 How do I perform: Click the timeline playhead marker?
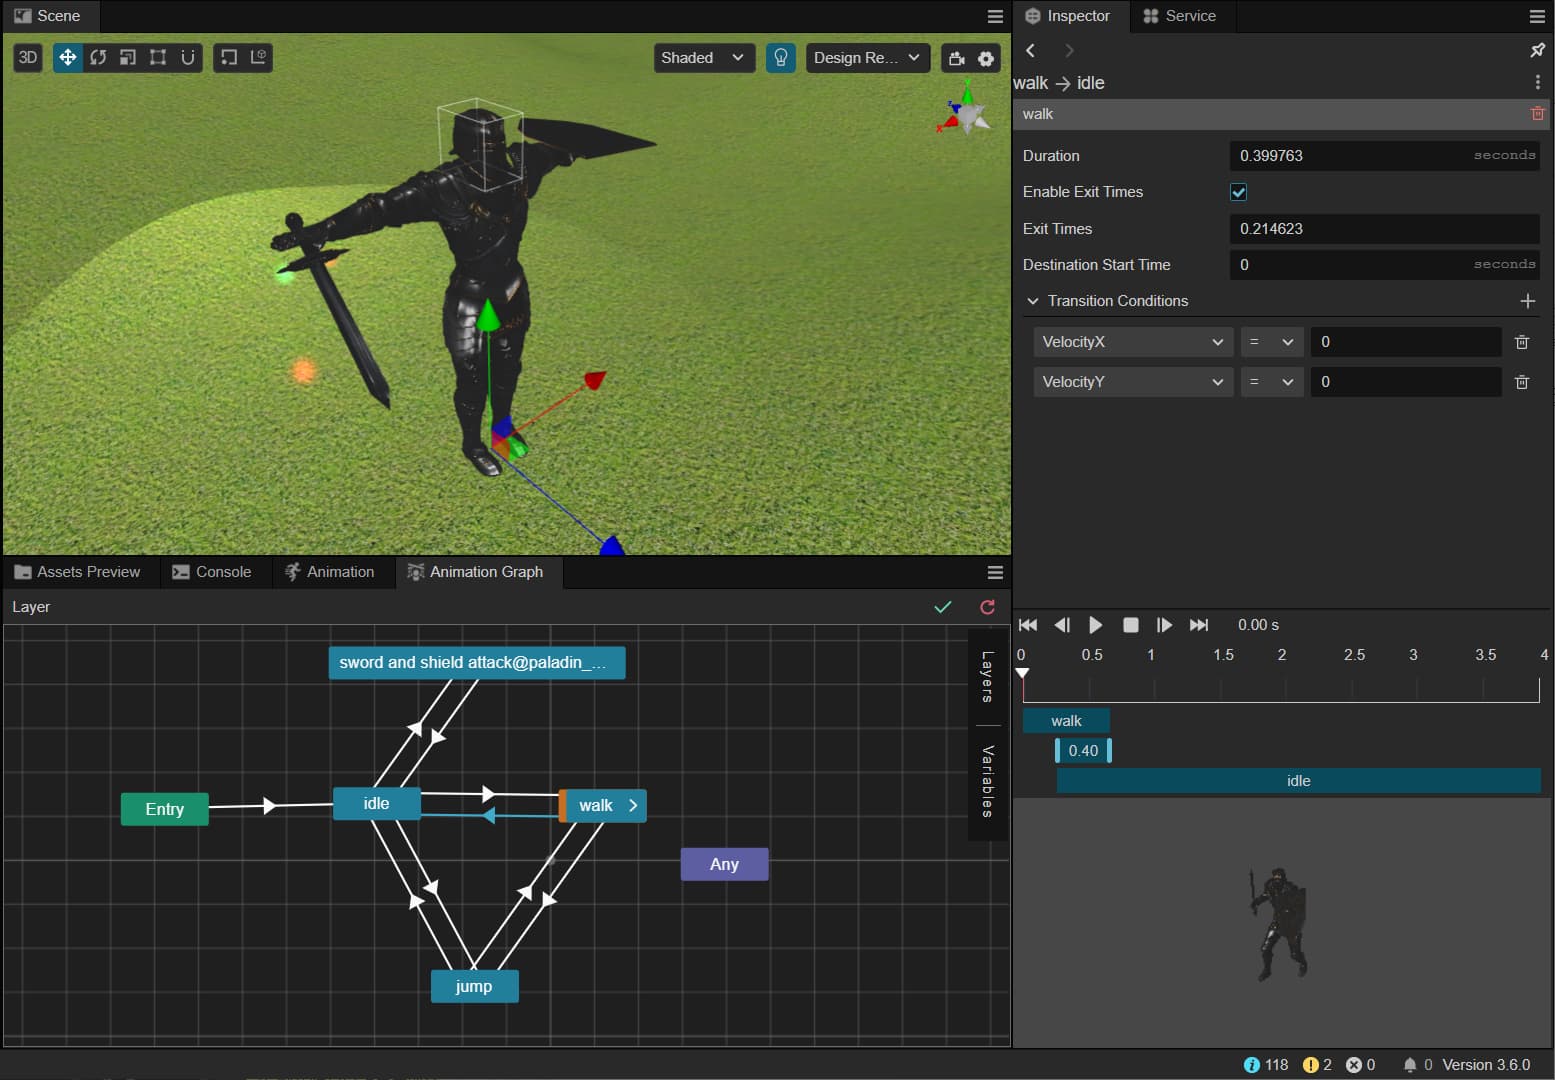pos(1022,673)
